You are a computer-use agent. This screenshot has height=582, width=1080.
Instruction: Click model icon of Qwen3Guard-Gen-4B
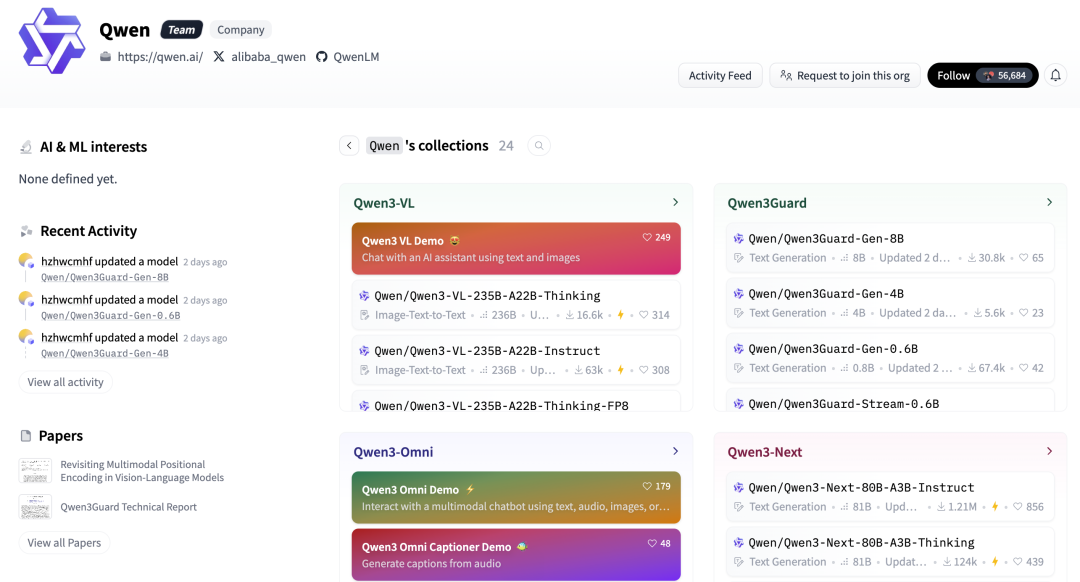coord(738,293)
